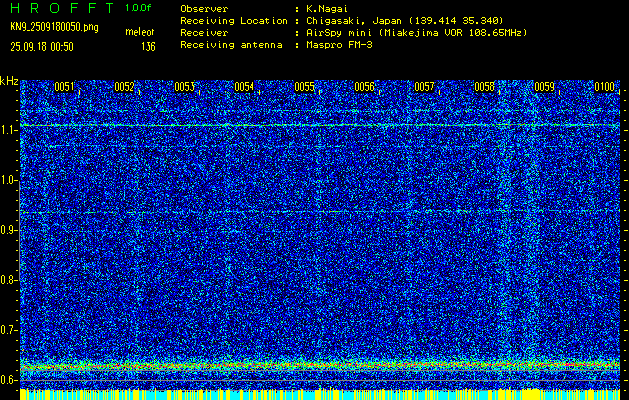Click the Receiving antenna label

click(x=231, y=45)
